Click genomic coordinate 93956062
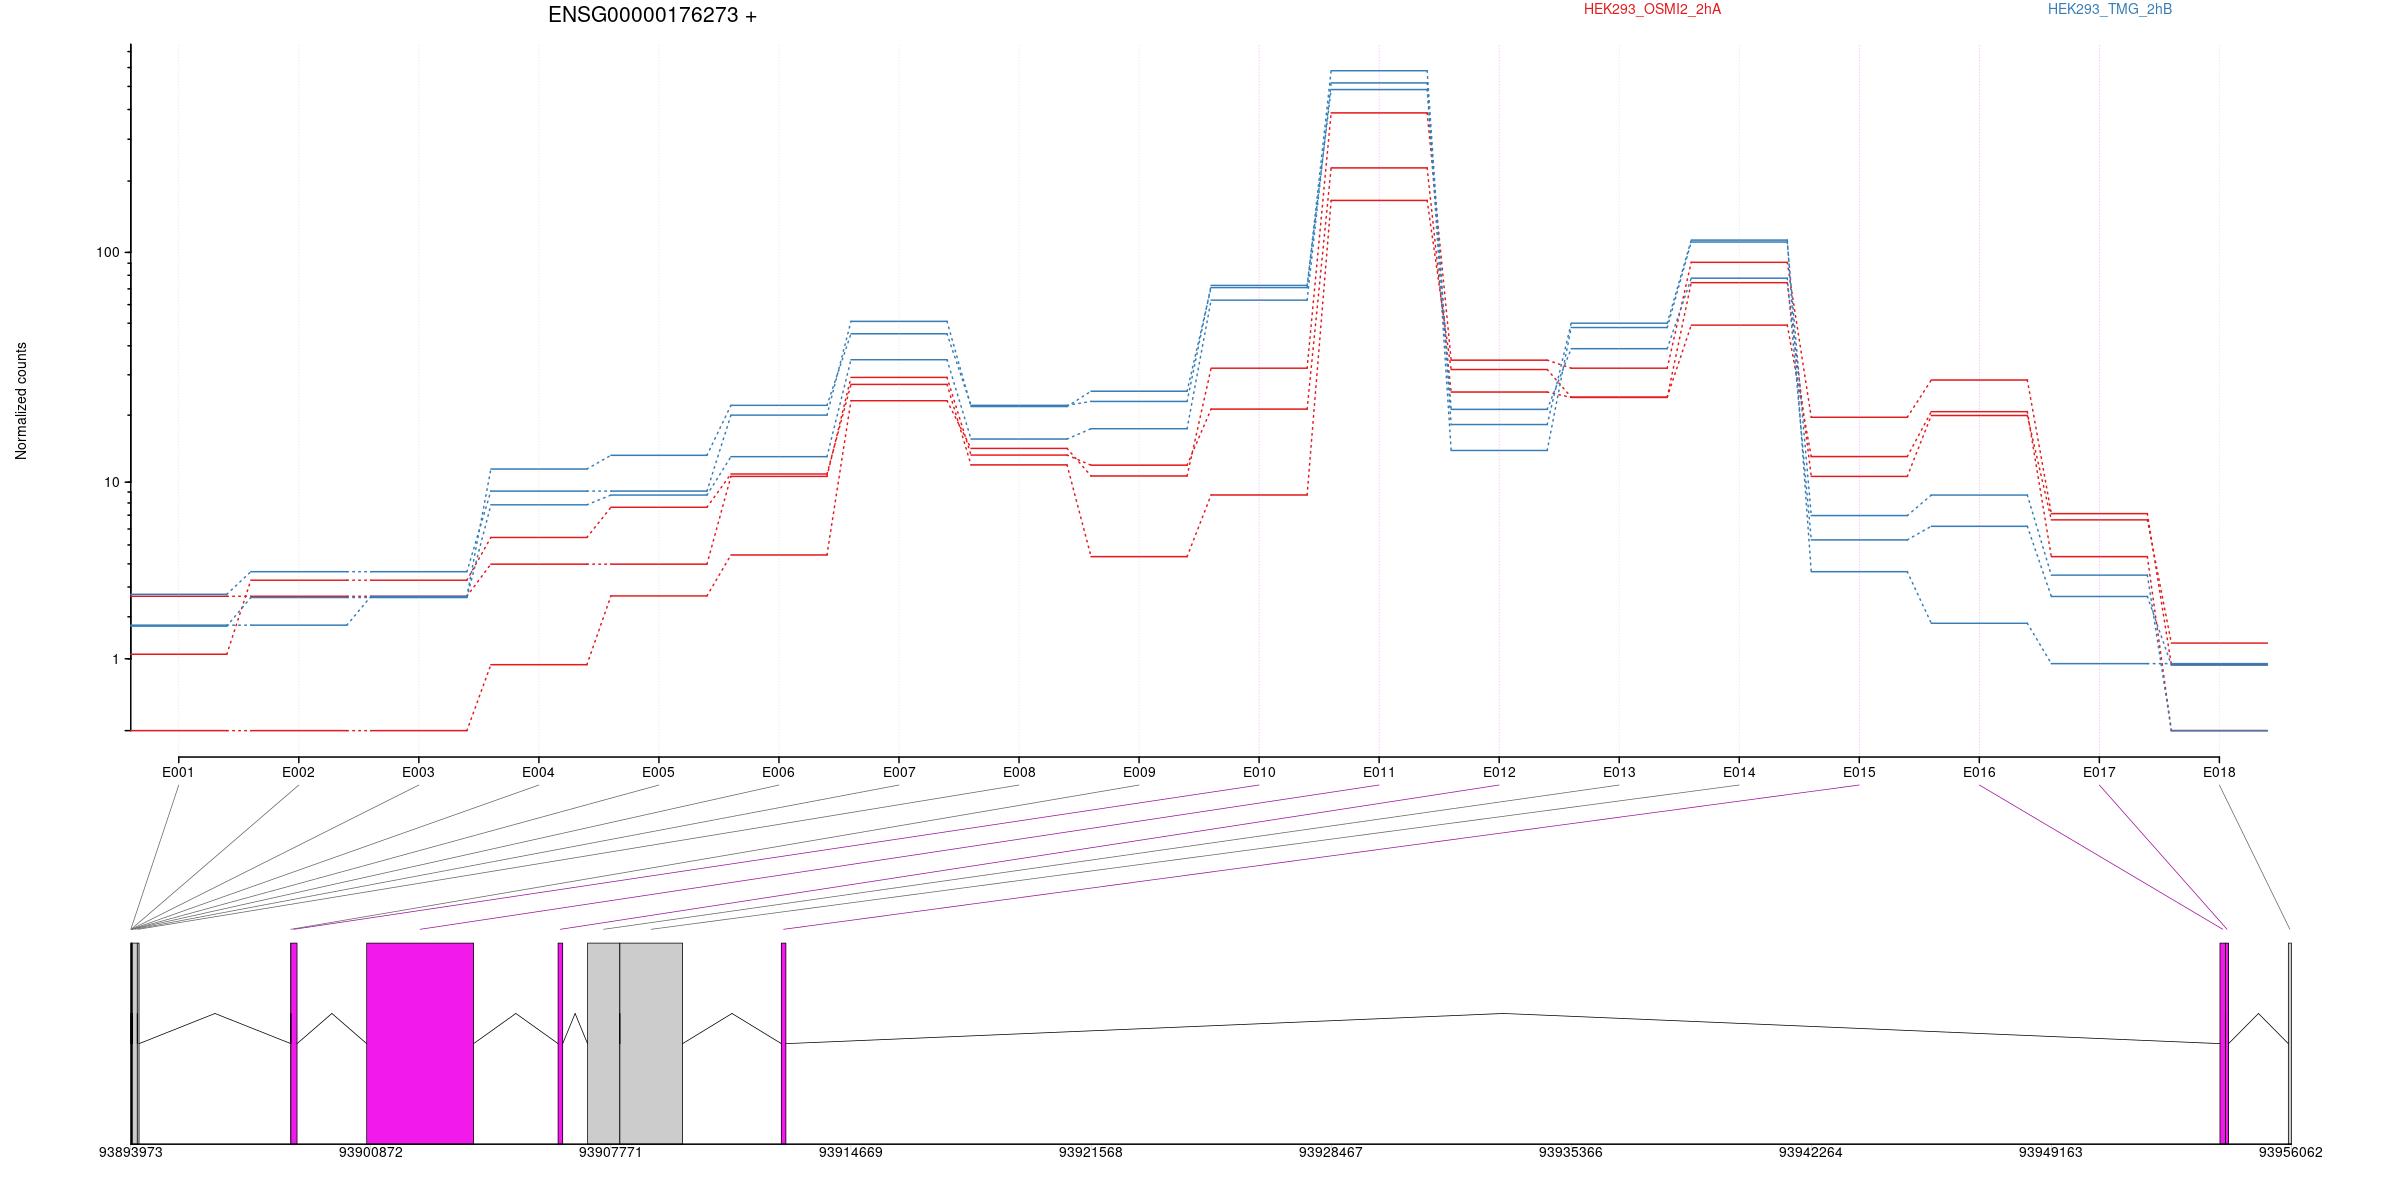Screen dimensions: 2400x1200 [2290, 1152]
